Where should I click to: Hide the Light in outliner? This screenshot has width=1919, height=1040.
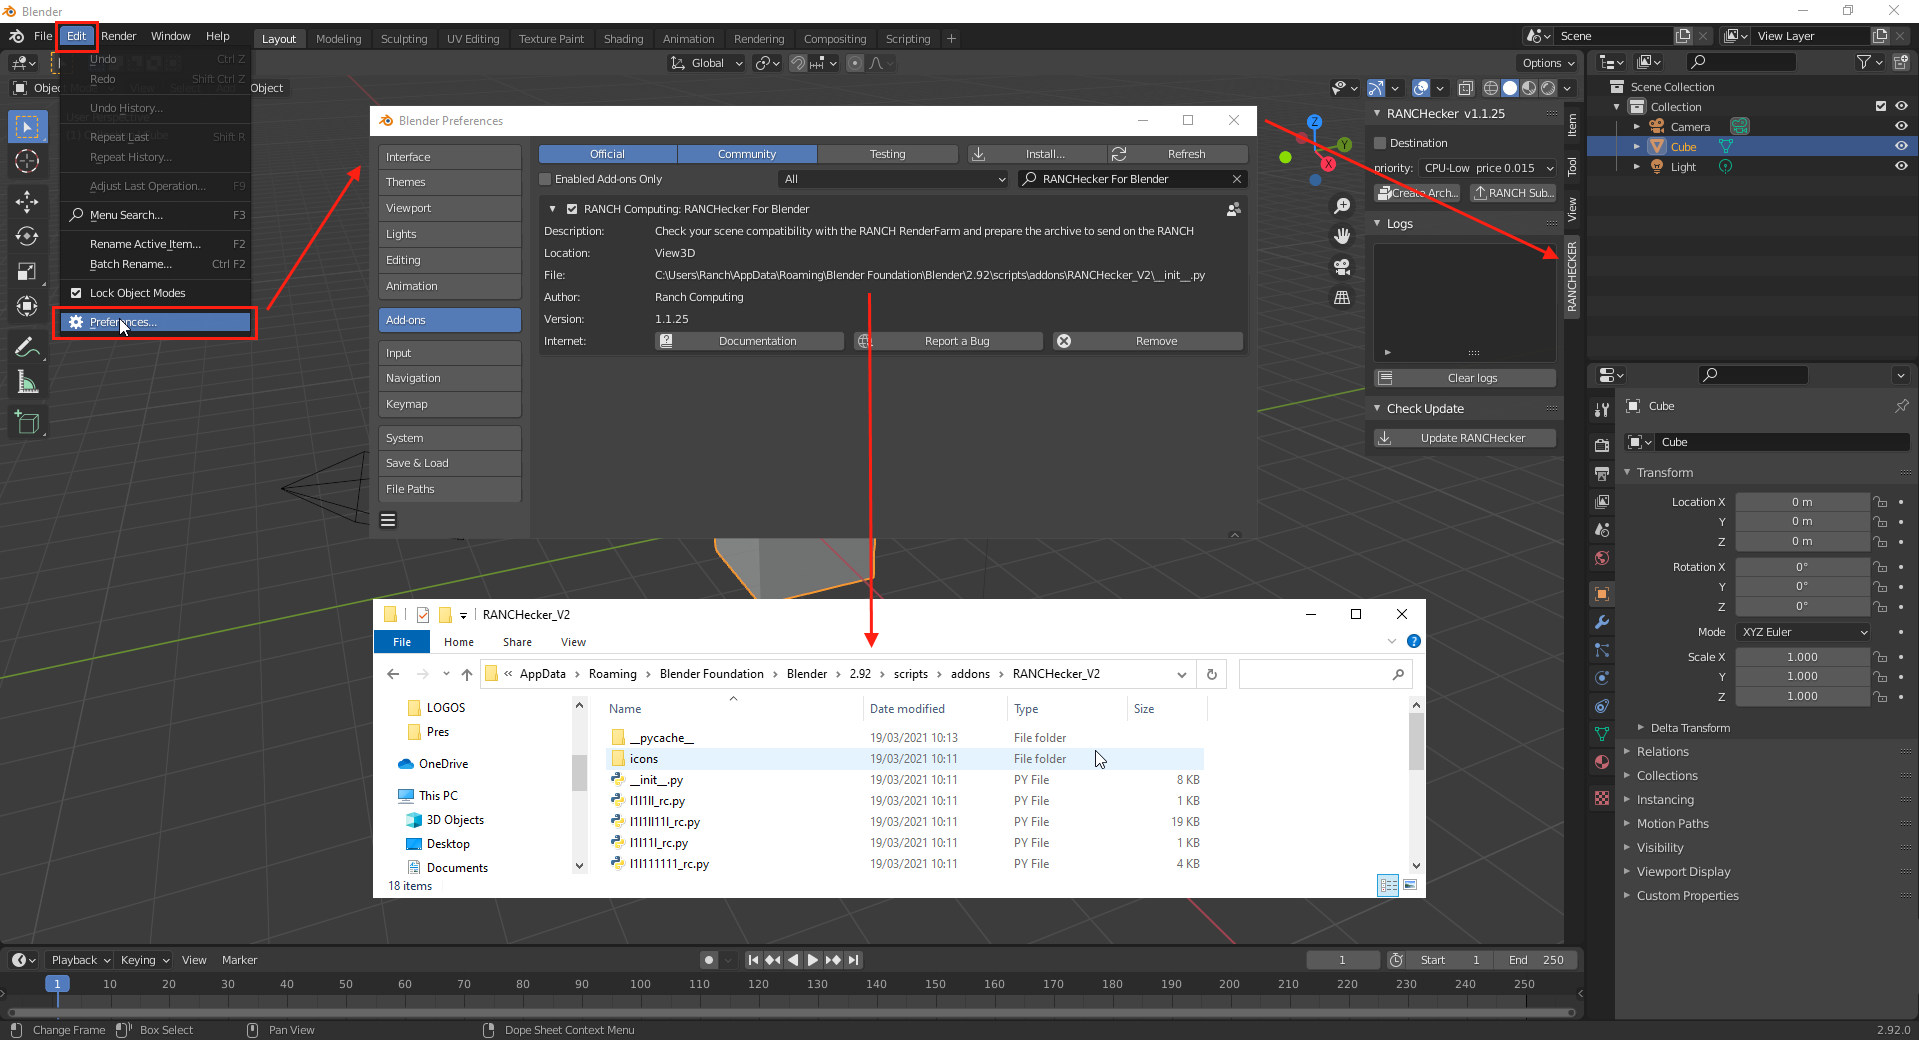tap(1901, 166)
